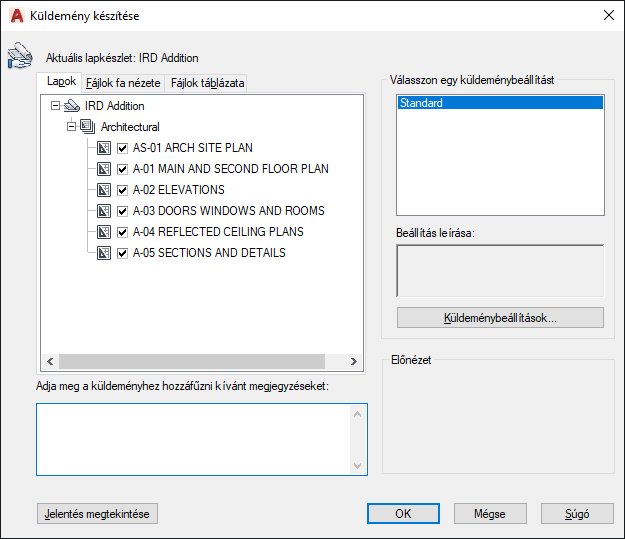The width and height of the screenshot is (625, 539).
Task: Click the Architectural subset icon
Action: coord(88,127)
